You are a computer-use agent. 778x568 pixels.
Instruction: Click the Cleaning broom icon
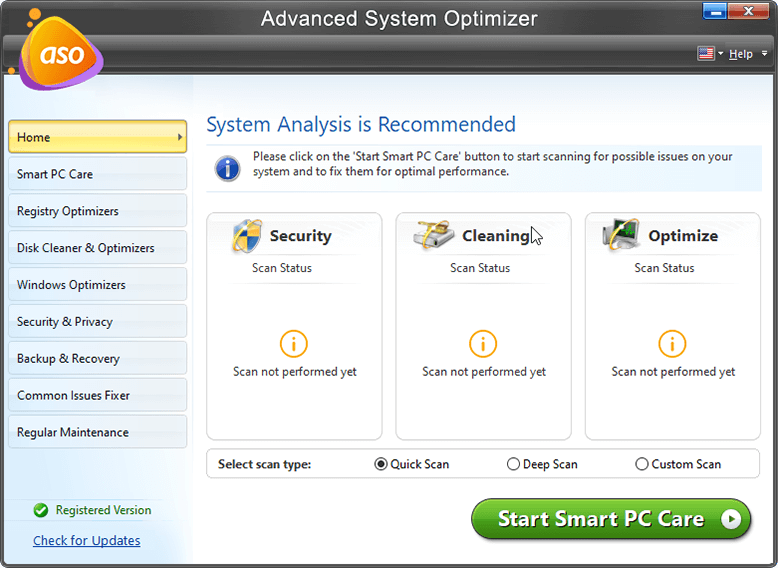tap(434, 237)
